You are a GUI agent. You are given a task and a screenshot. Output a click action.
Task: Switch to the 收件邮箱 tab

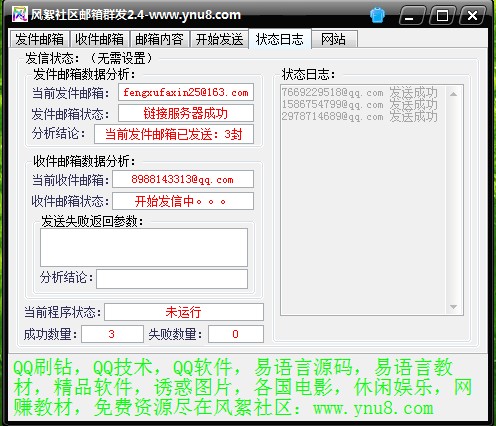click(99, 39)
